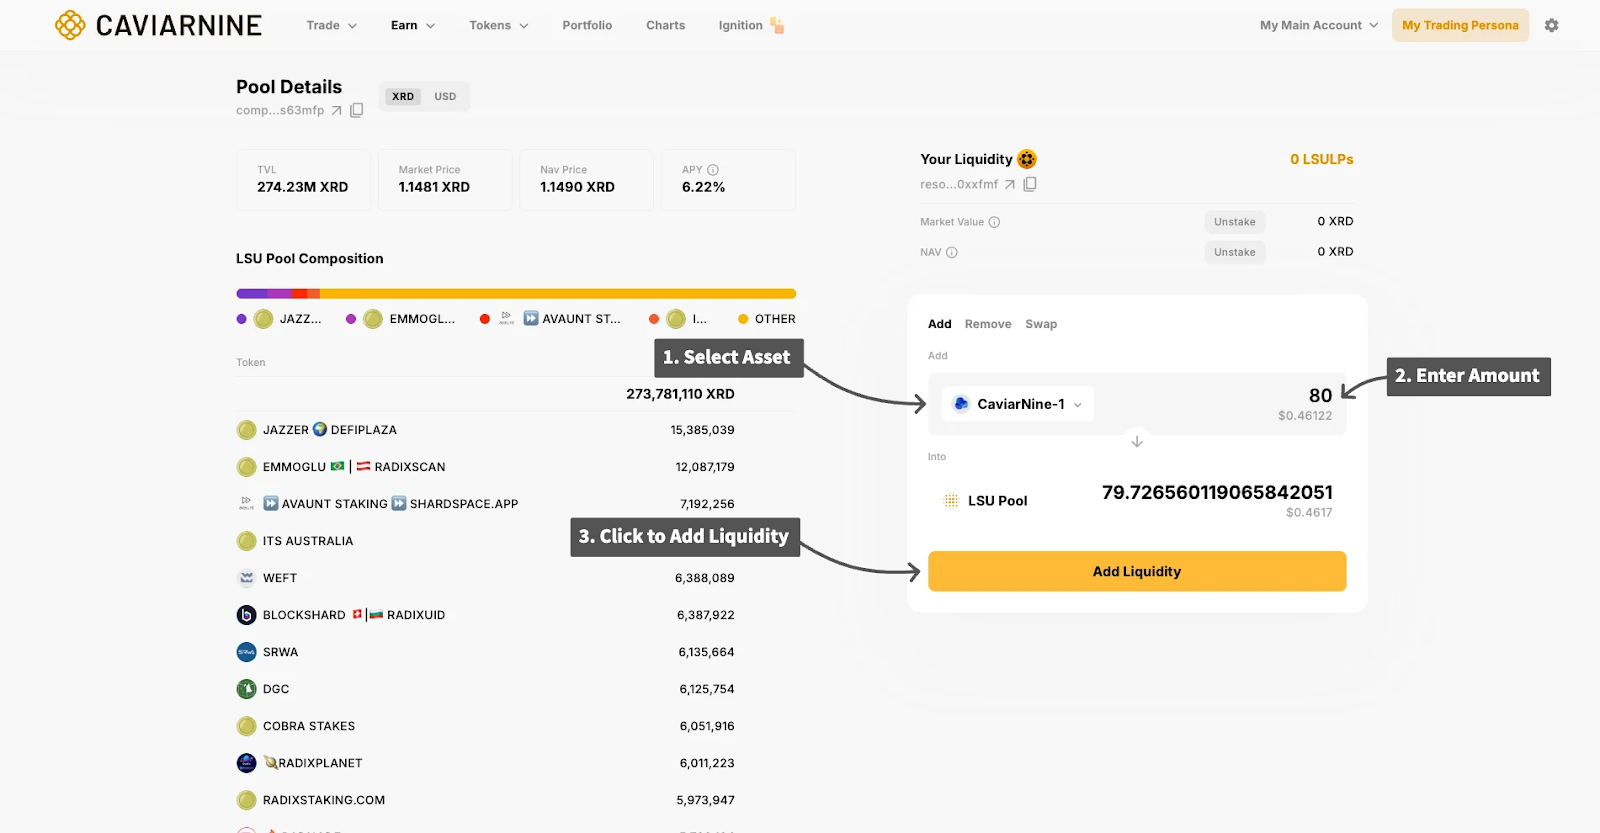This screenshot has width=1600, height=833.
Task: Open the Portfolio page
Action: pyautogui.click(x=587, y=25)
